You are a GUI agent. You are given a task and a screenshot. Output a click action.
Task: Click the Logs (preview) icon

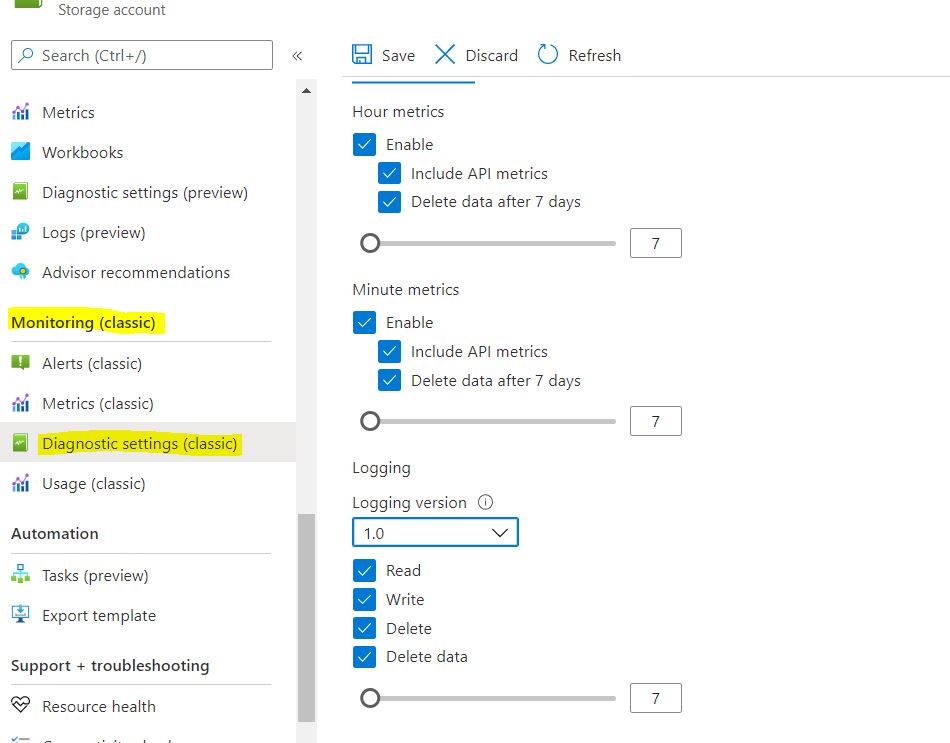(20, 232)
